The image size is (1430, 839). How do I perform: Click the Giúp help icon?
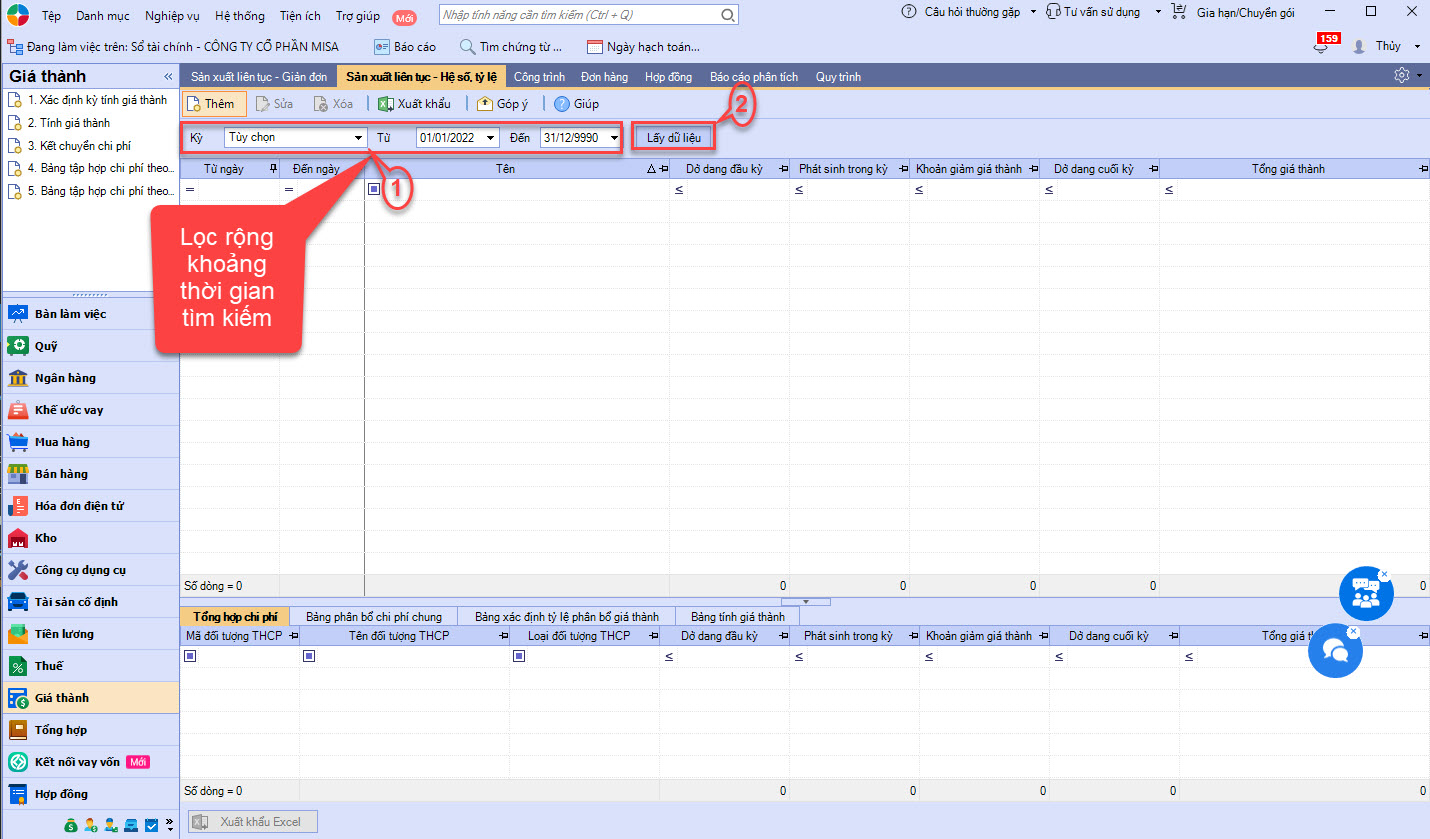(x=561, y=104)
